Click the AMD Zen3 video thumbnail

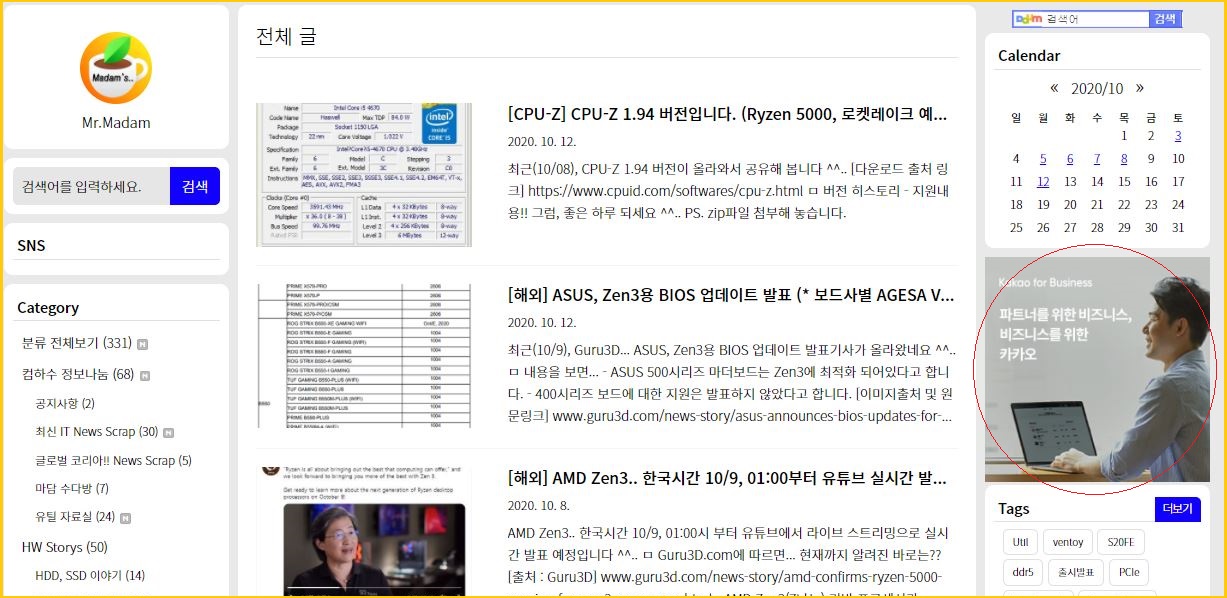[364, 532]
